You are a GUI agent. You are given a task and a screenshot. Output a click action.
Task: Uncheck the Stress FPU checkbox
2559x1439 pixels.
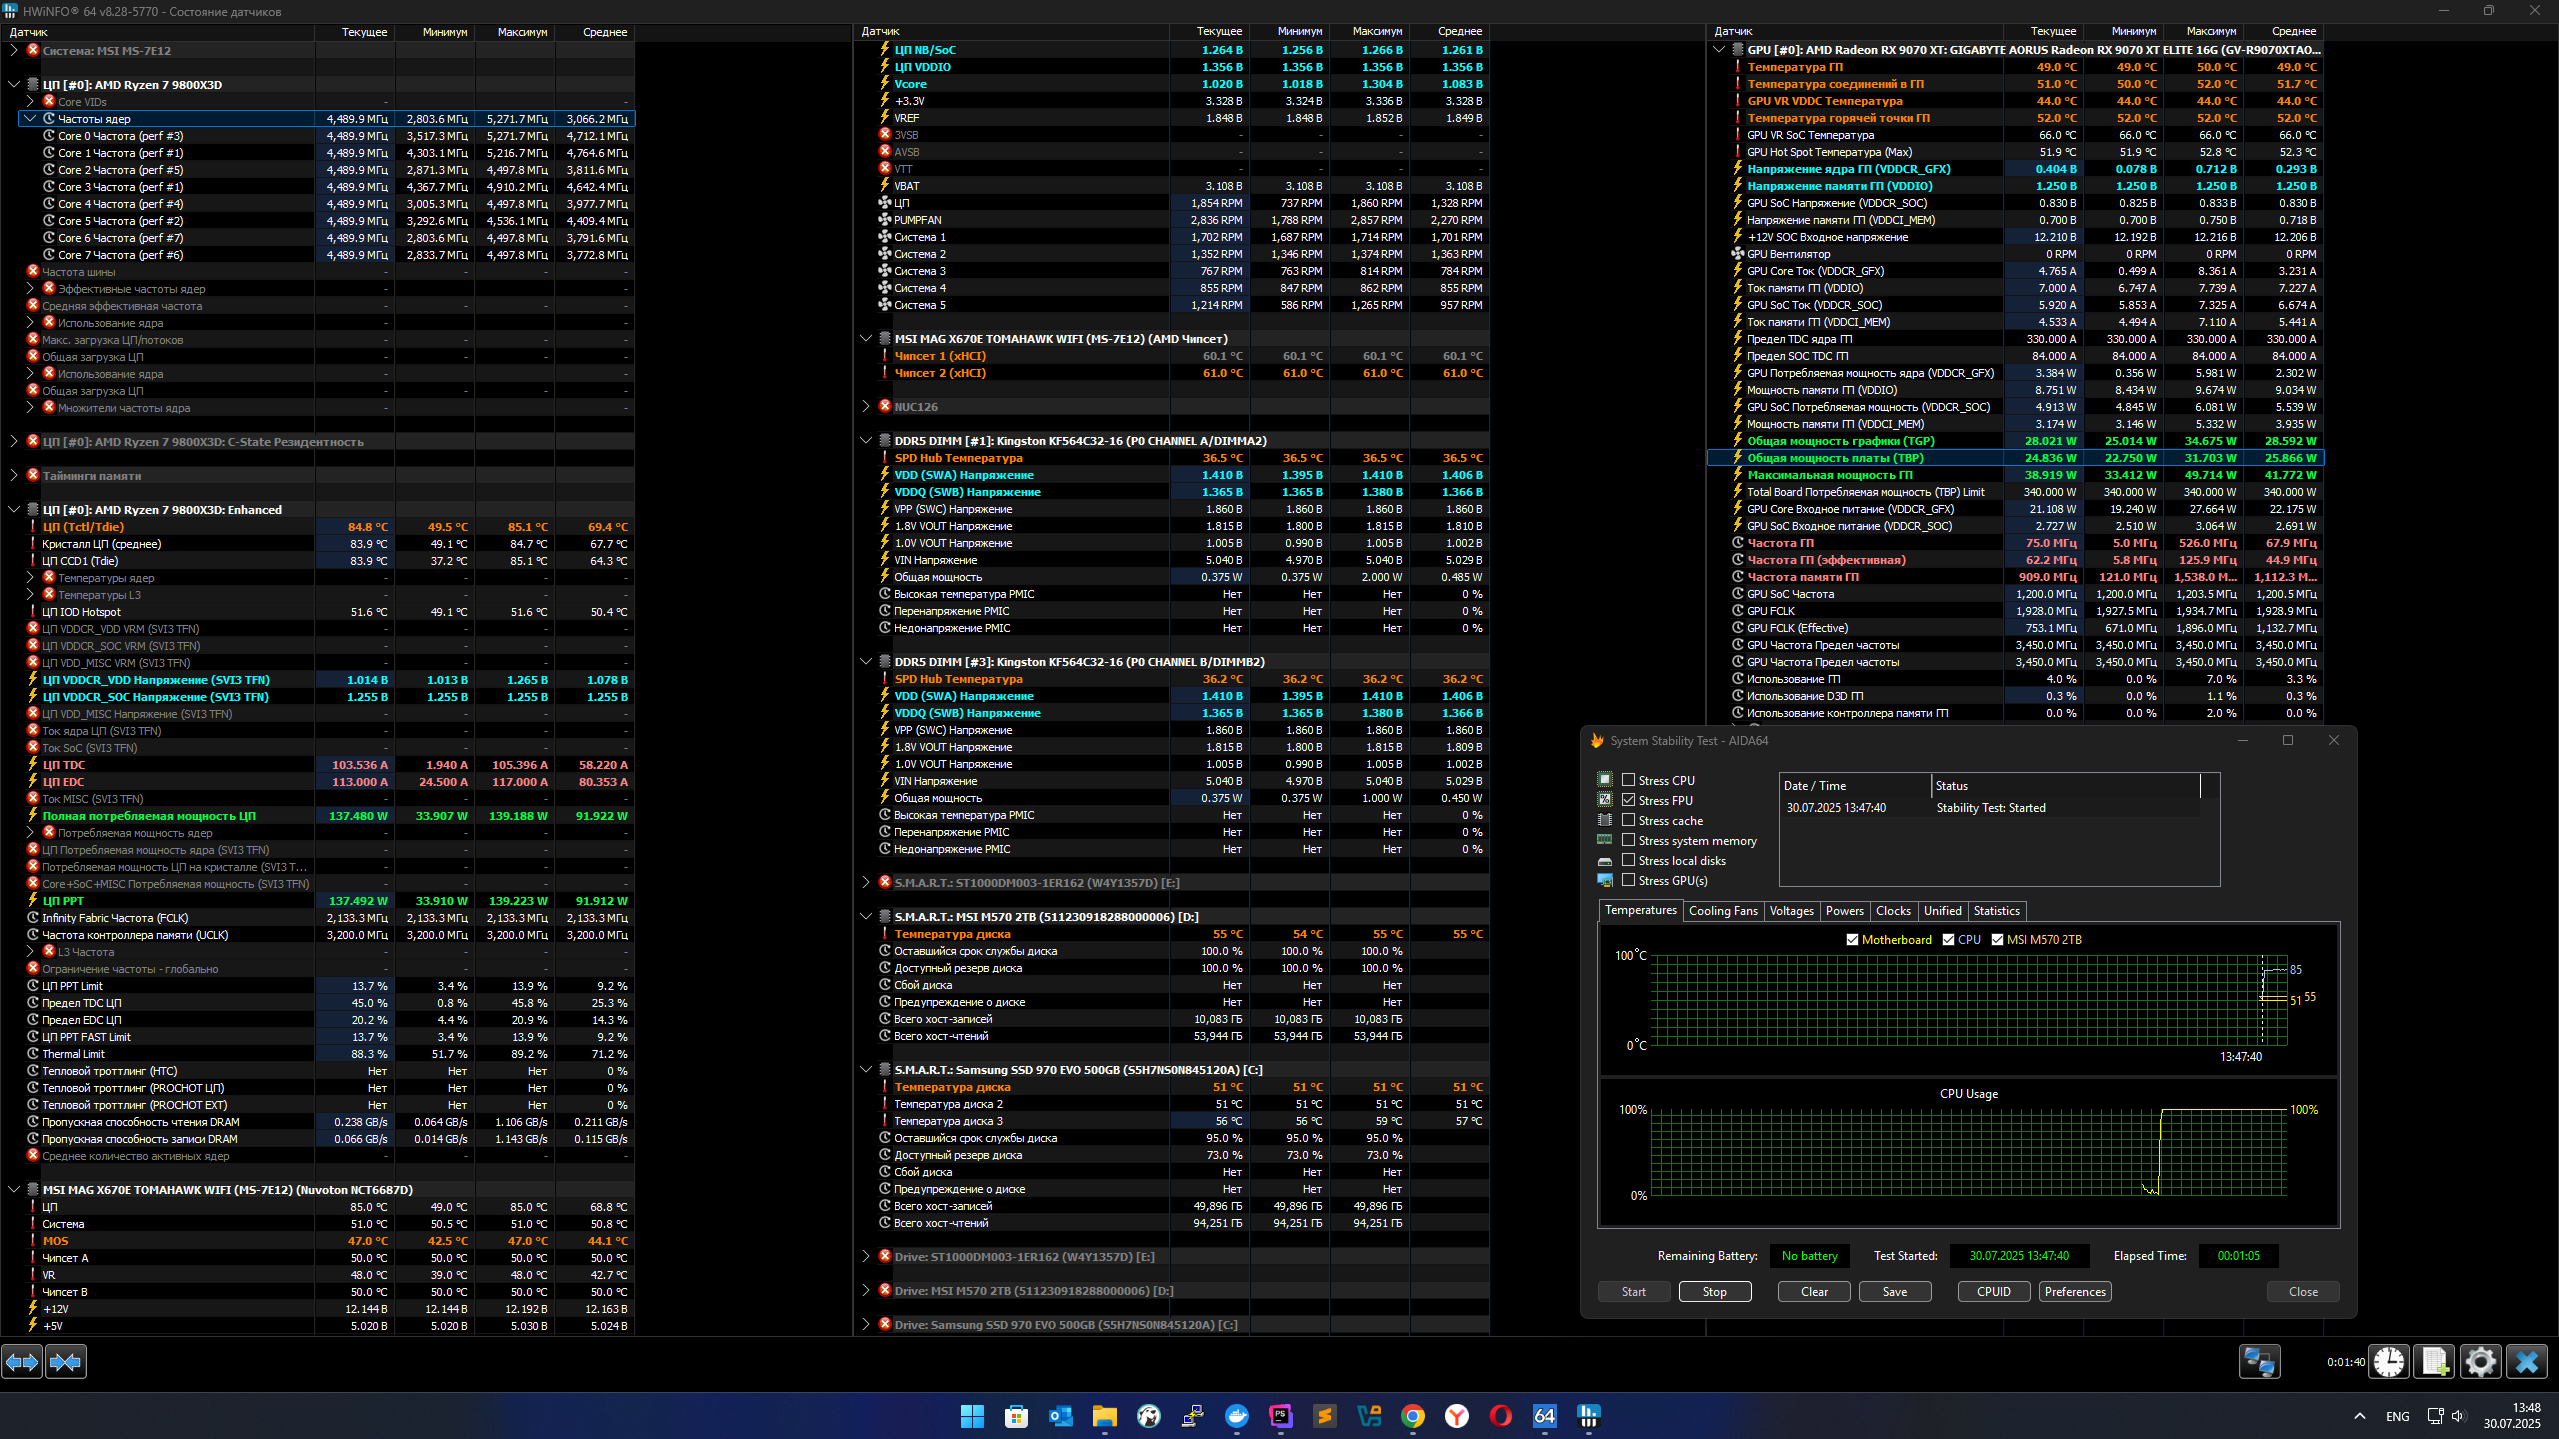(1628, 800)
